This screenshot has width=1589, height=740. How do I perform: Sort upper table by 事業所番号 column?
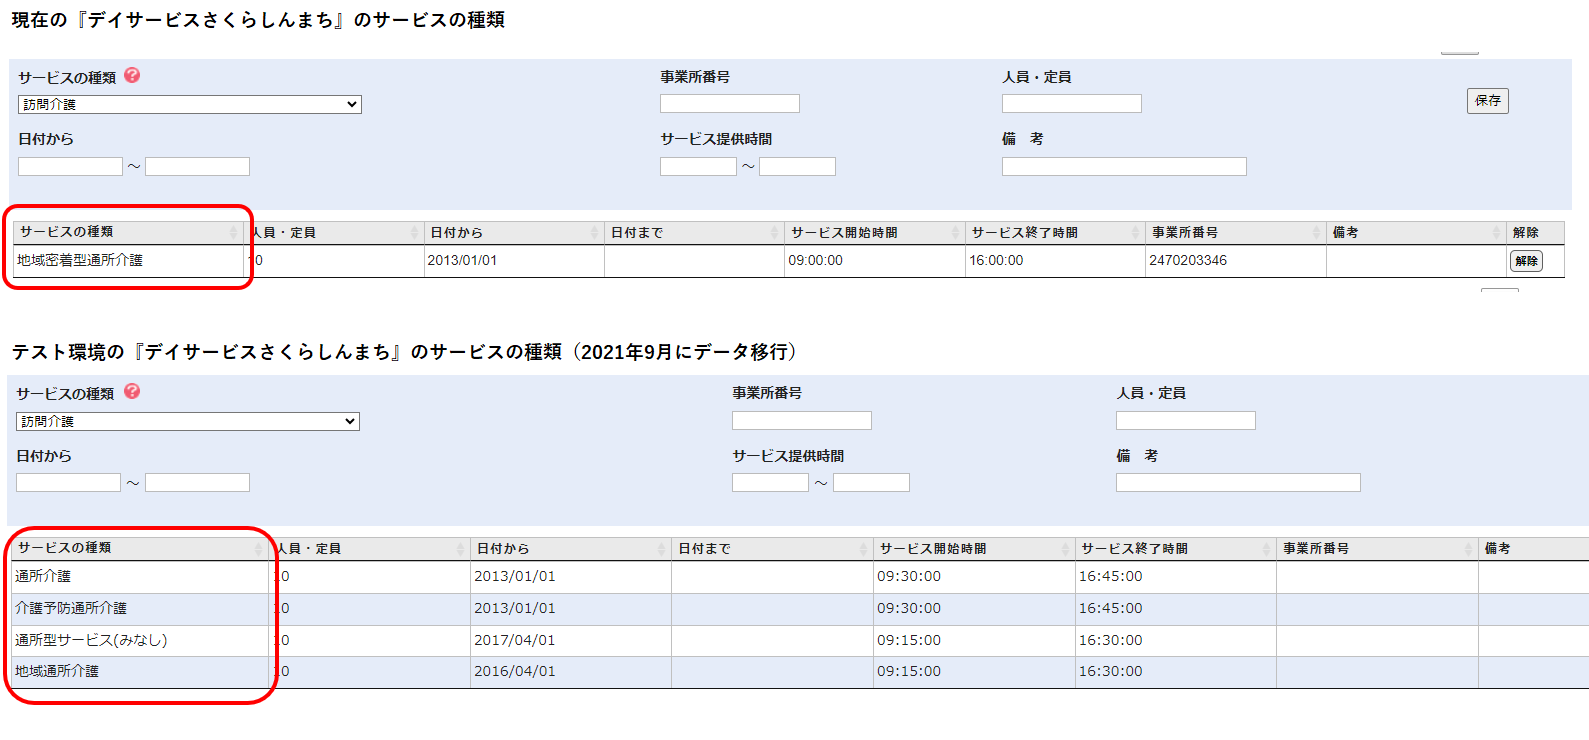(x=1234, y=232)
